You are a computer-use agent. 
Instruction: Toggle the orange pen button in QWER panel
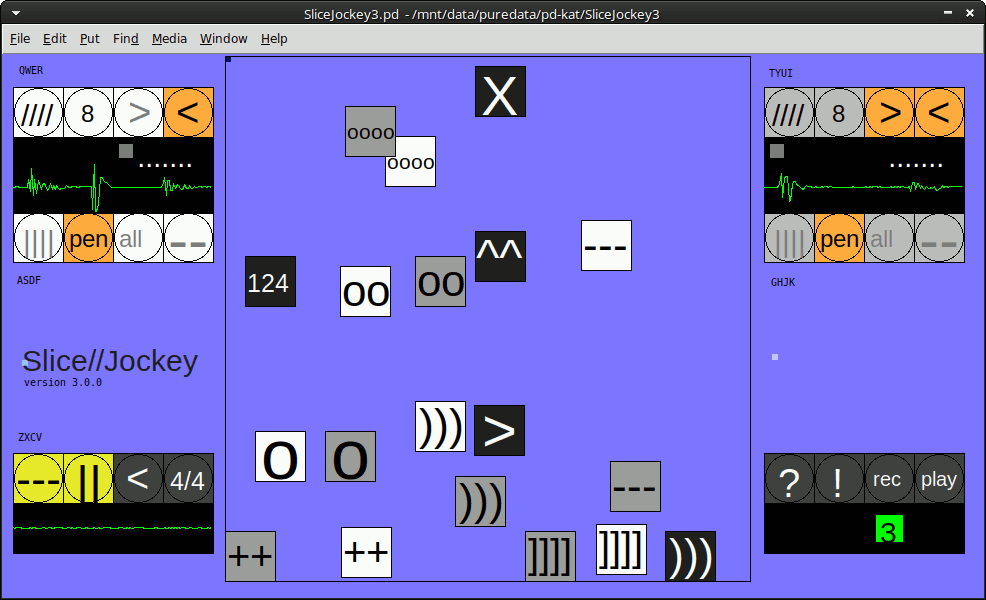89,239
